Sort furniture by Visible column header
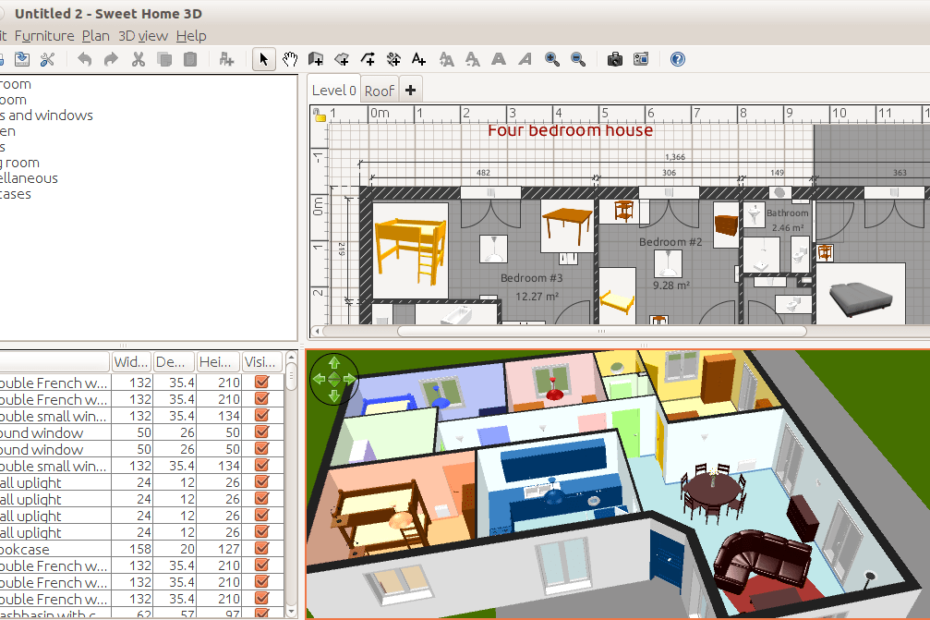930x620 pixels. [x=263, y=362]
